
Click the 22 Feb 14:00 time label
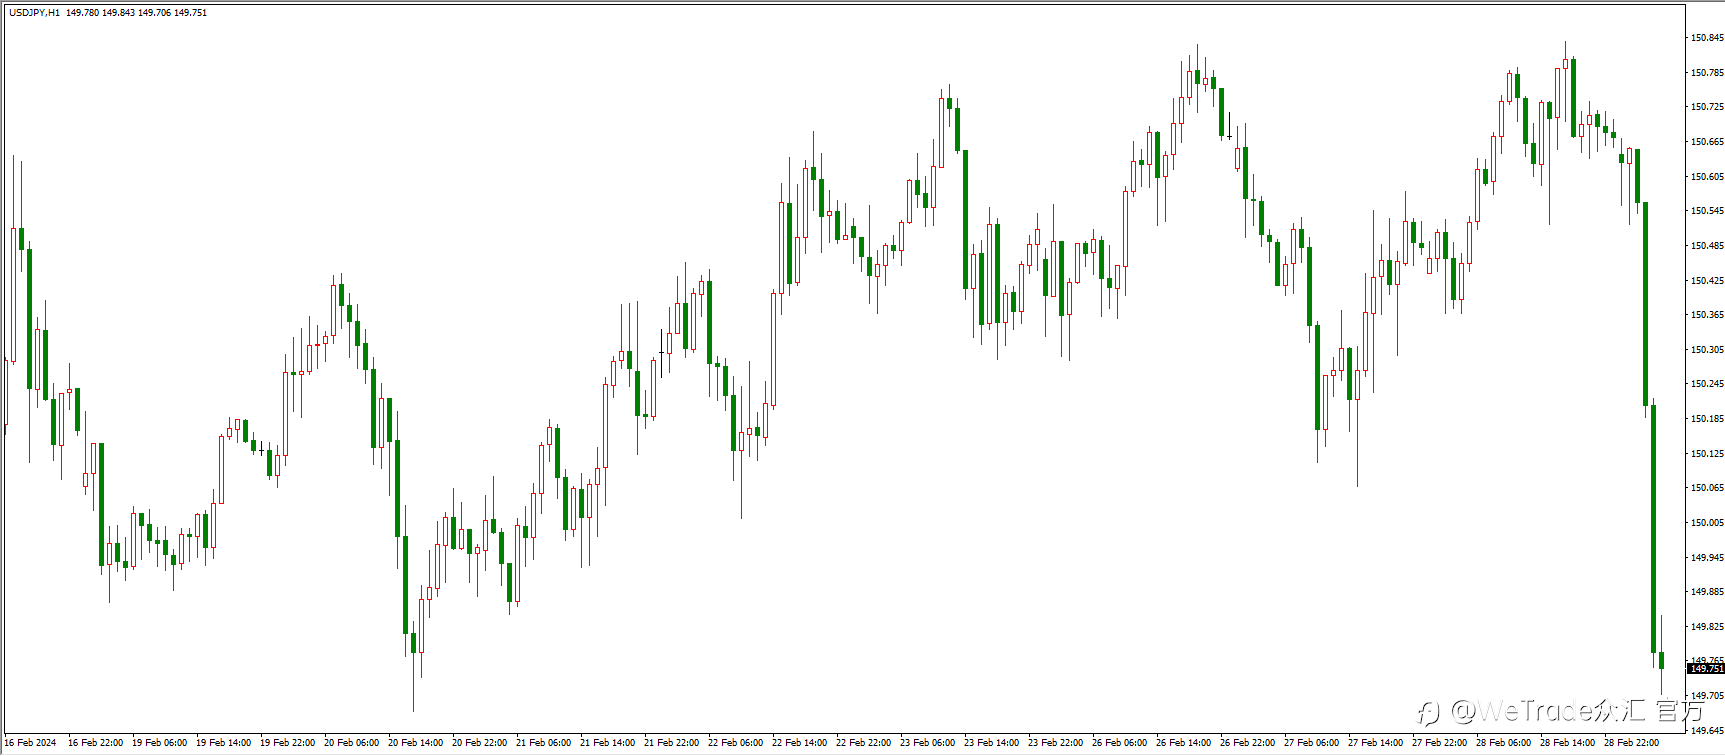click(800, 743)
